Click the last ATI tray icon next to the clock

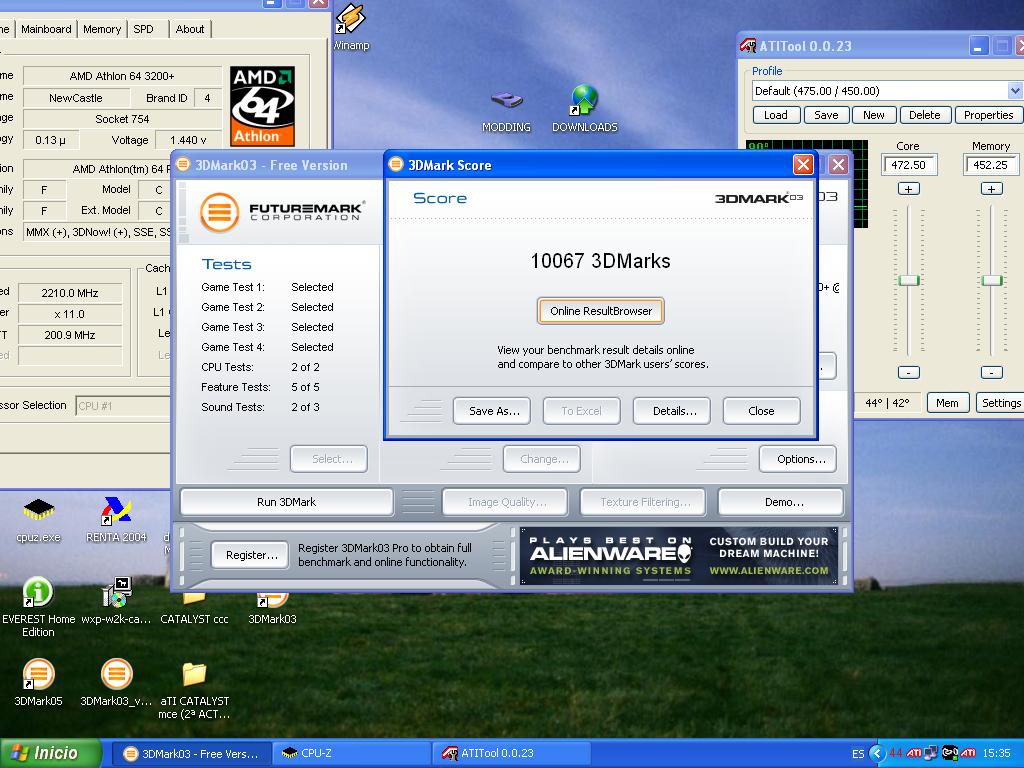(x=968, y=753)
